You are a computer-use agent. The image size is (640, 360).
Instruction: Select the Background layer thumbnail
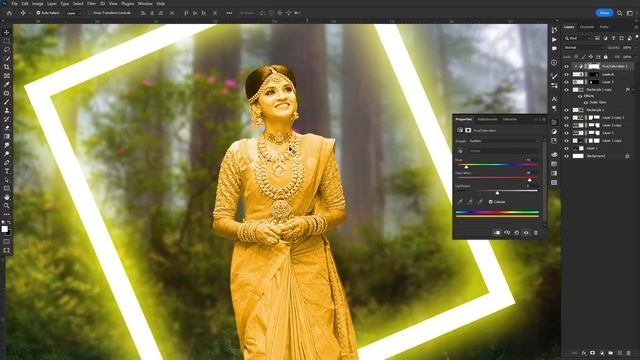tap(578, 156)
